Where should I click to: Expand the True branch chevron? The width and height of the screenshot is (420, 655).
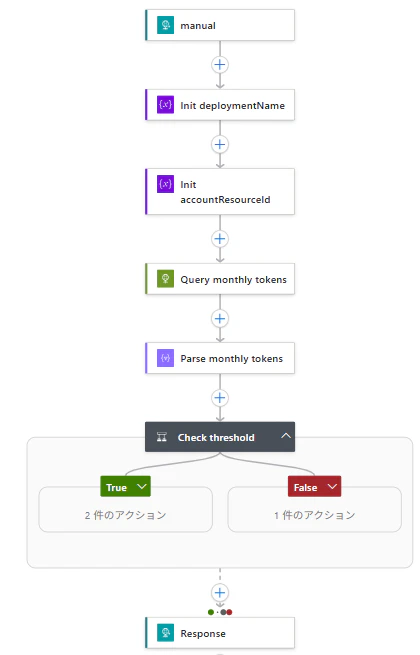(x=142, y=487)
